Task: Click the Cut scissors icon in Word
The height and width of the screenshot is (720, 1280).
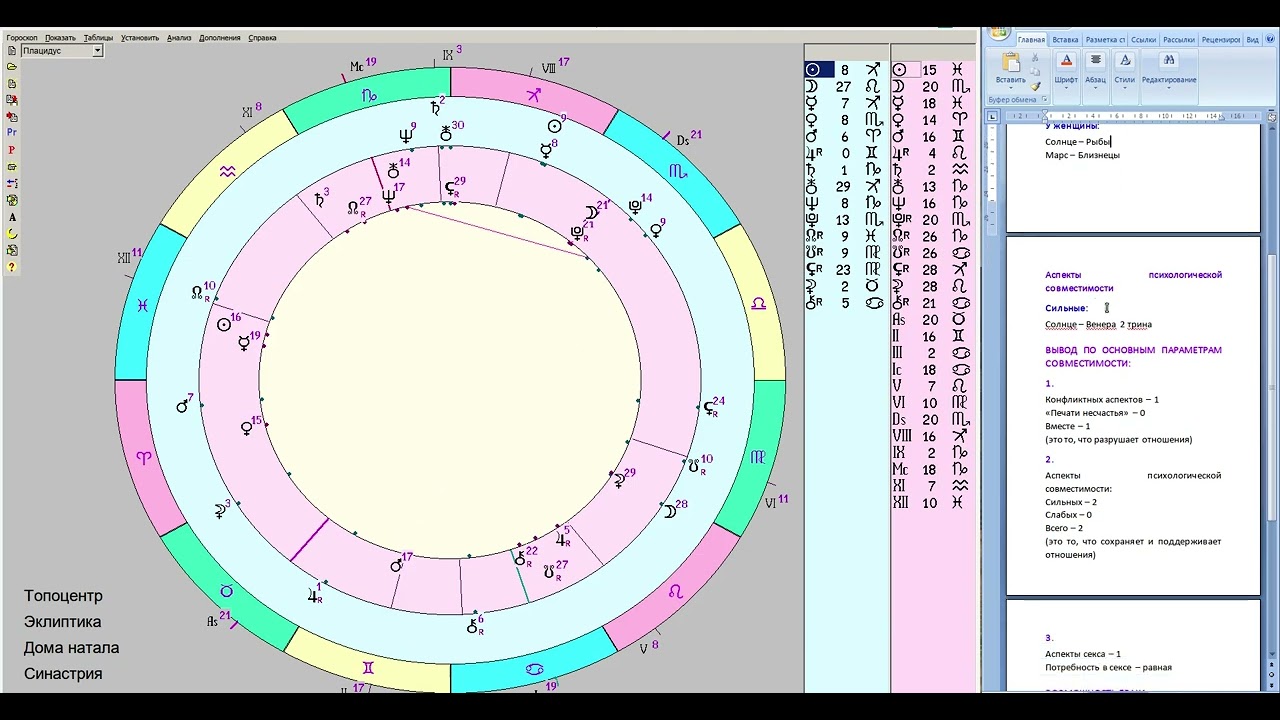Action: pos(1035,58)
